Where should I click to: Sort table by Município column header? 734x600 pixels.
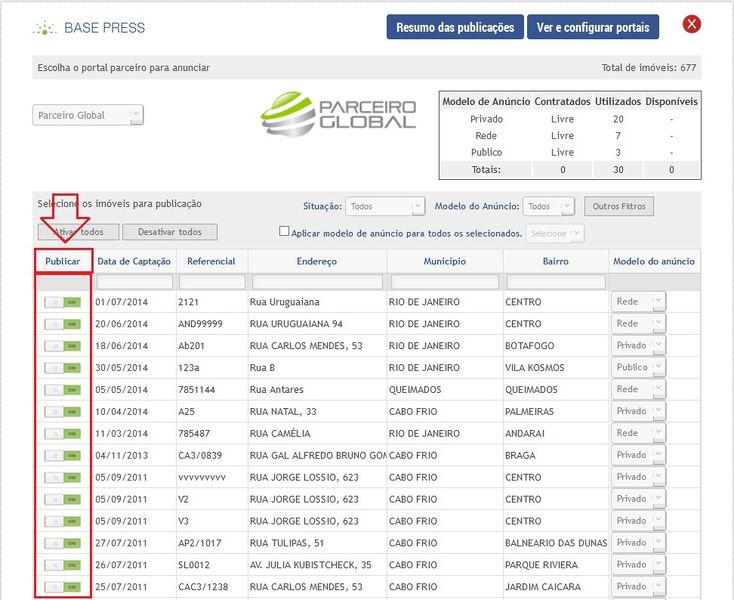point(444,261)
